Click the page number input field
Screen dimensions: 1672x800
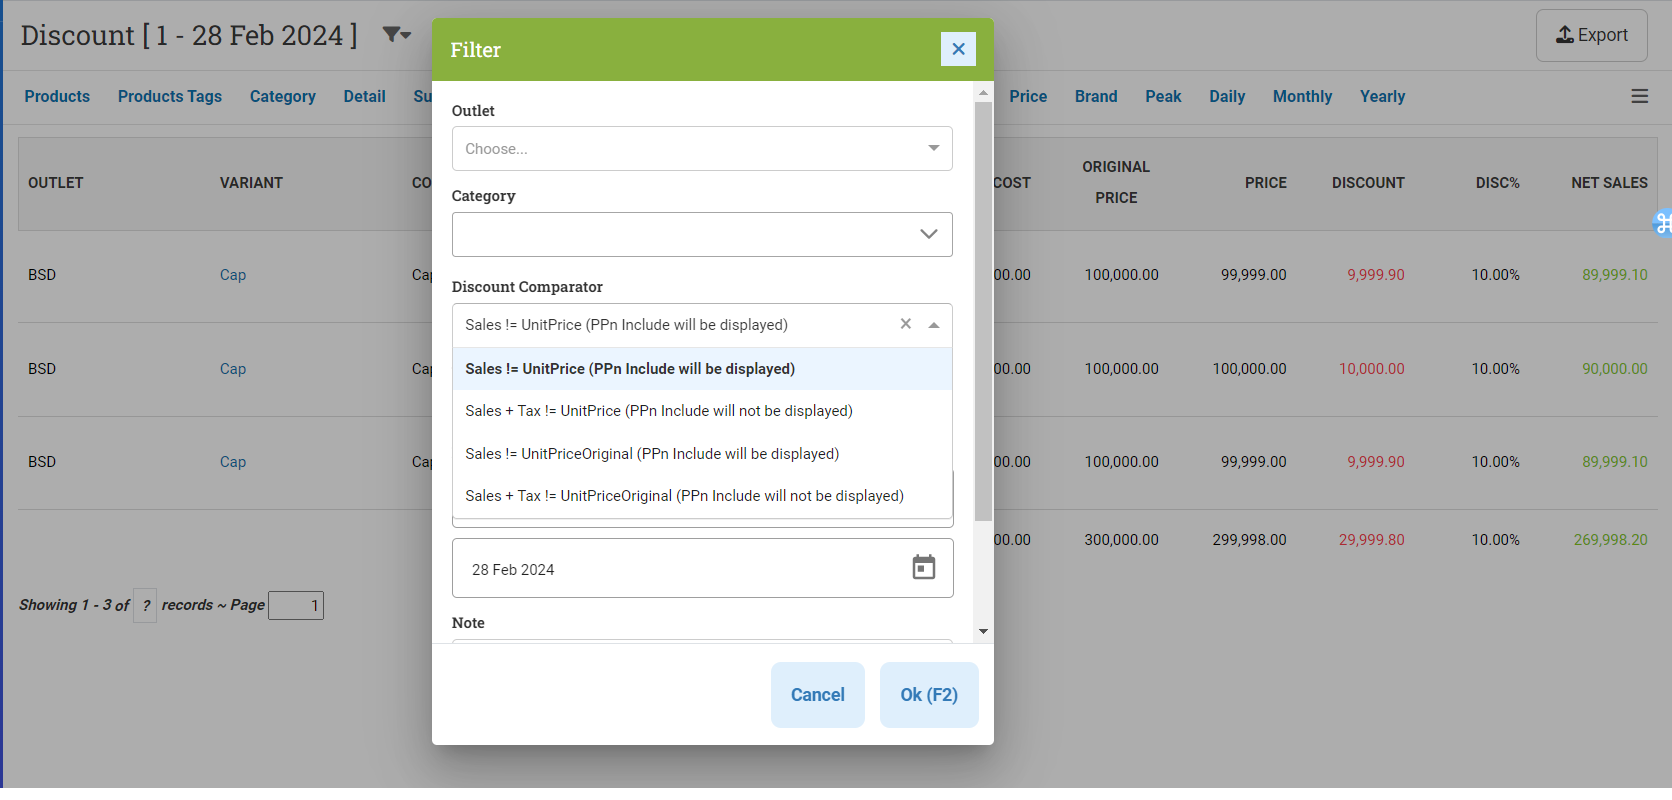click(296, 605)
